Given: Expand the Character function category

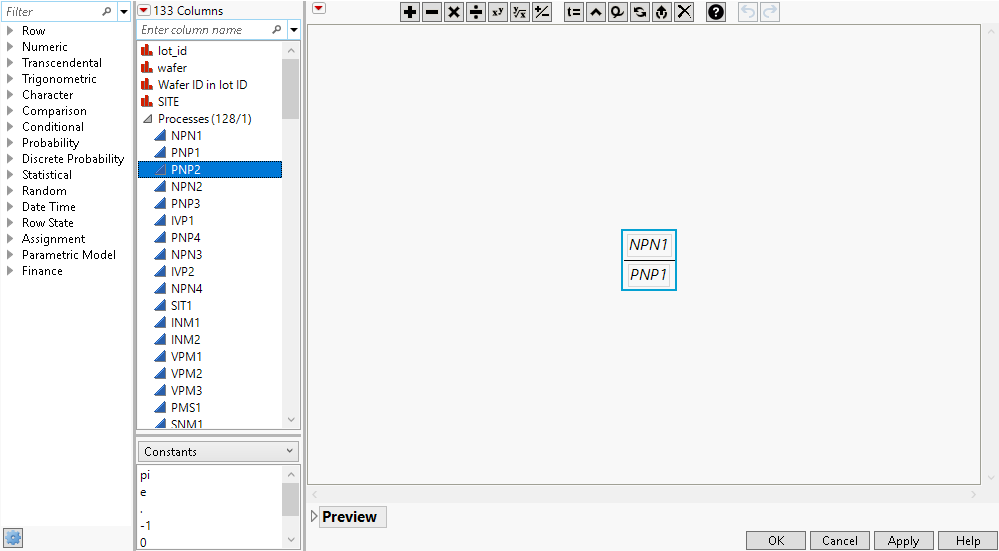Looking at the screenshot, I should (10, 94).
